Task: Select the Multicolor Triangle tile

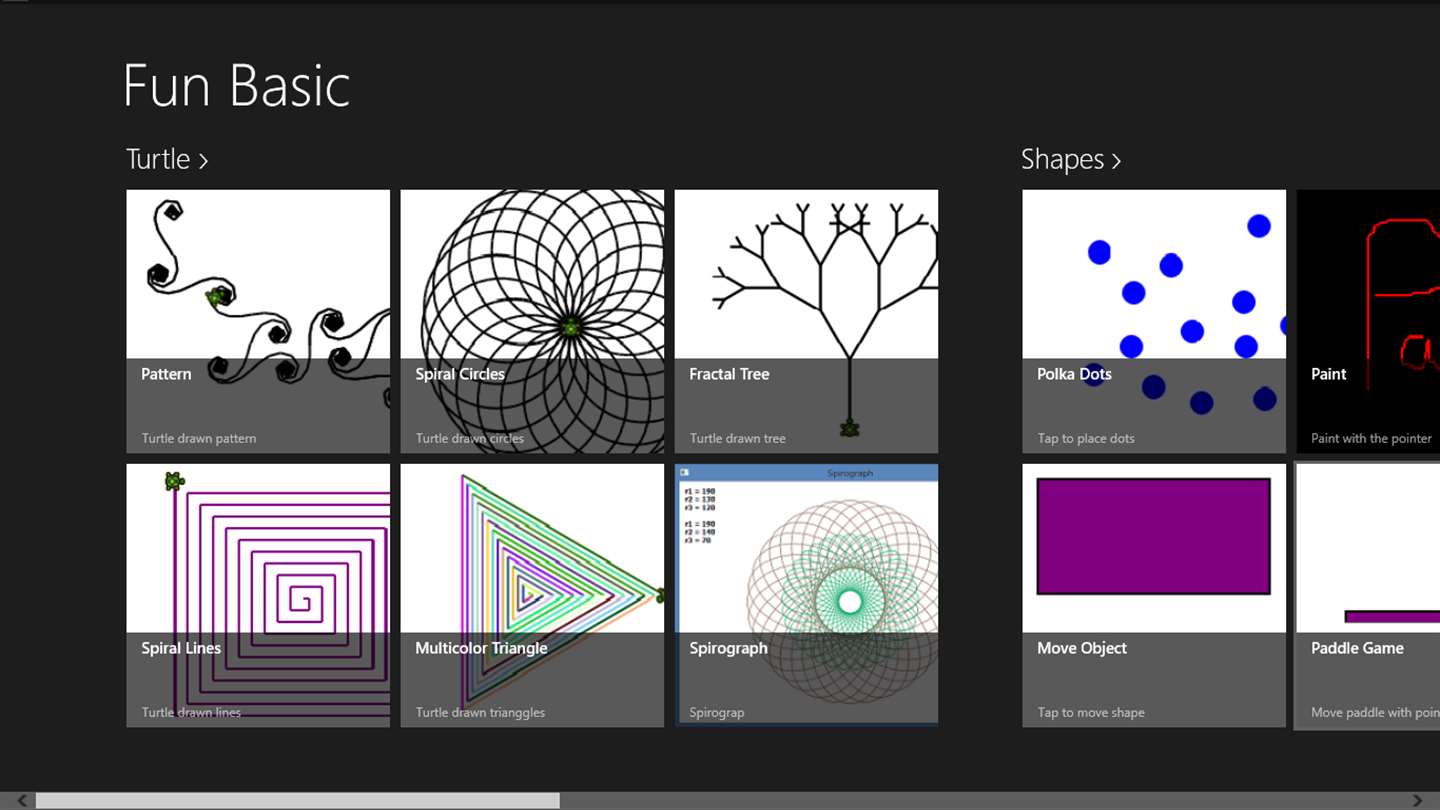Action: (532, 595)
